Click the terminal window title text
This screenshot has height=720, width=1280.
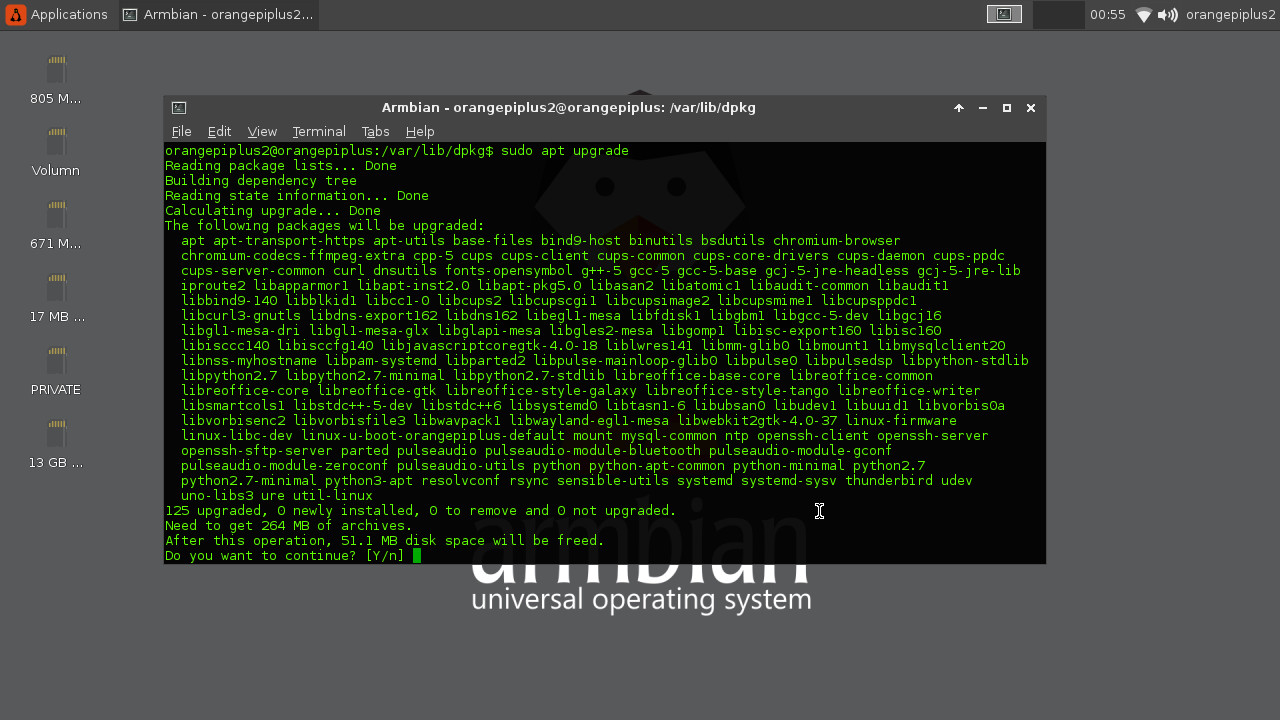coord(569,108)
